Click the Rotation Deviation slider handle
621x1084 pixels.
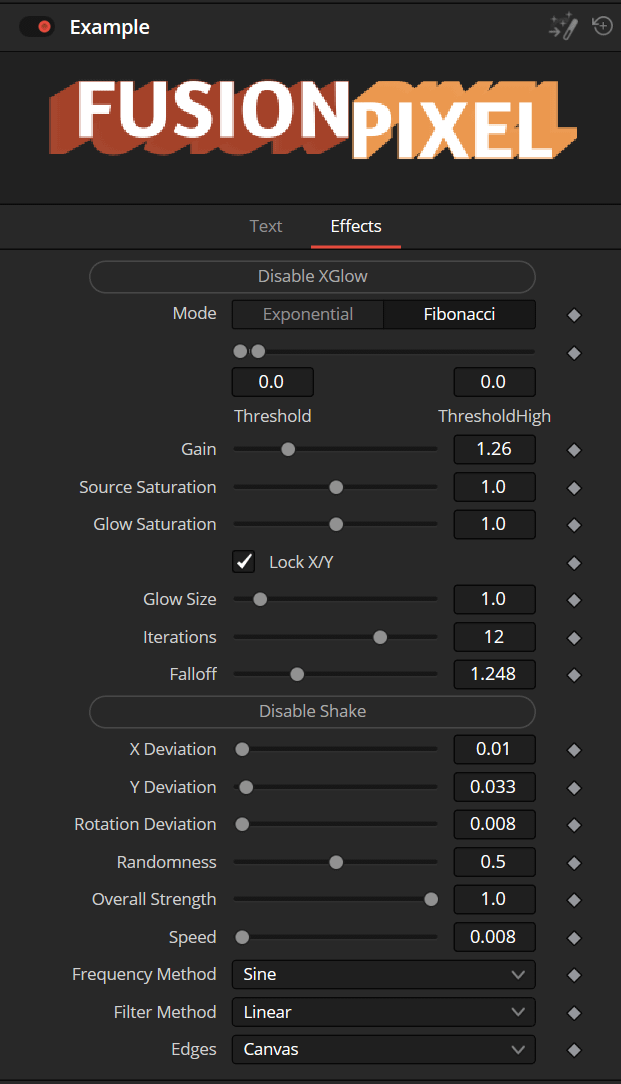242,825
